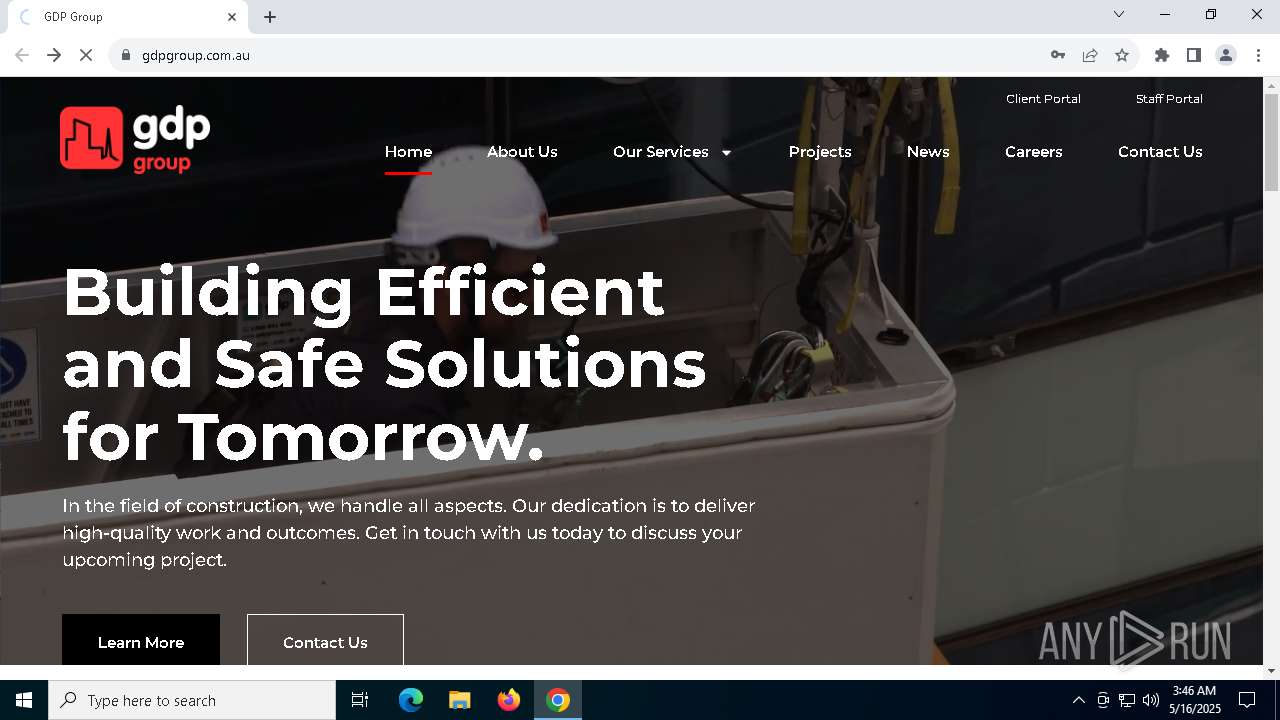This screenshot has height=720, width=1280.
Task: Click hero Contact Us button
Action: pyautogui.click(x=325, y=640)
